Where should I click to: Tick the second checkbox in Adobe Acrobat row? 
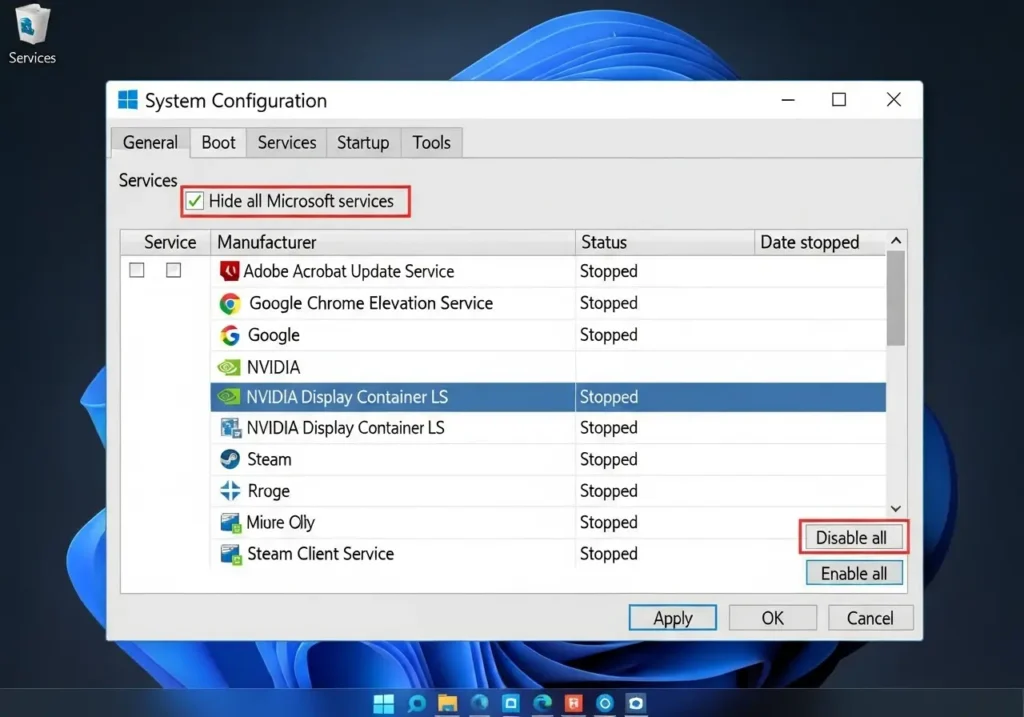click(173, 270)
